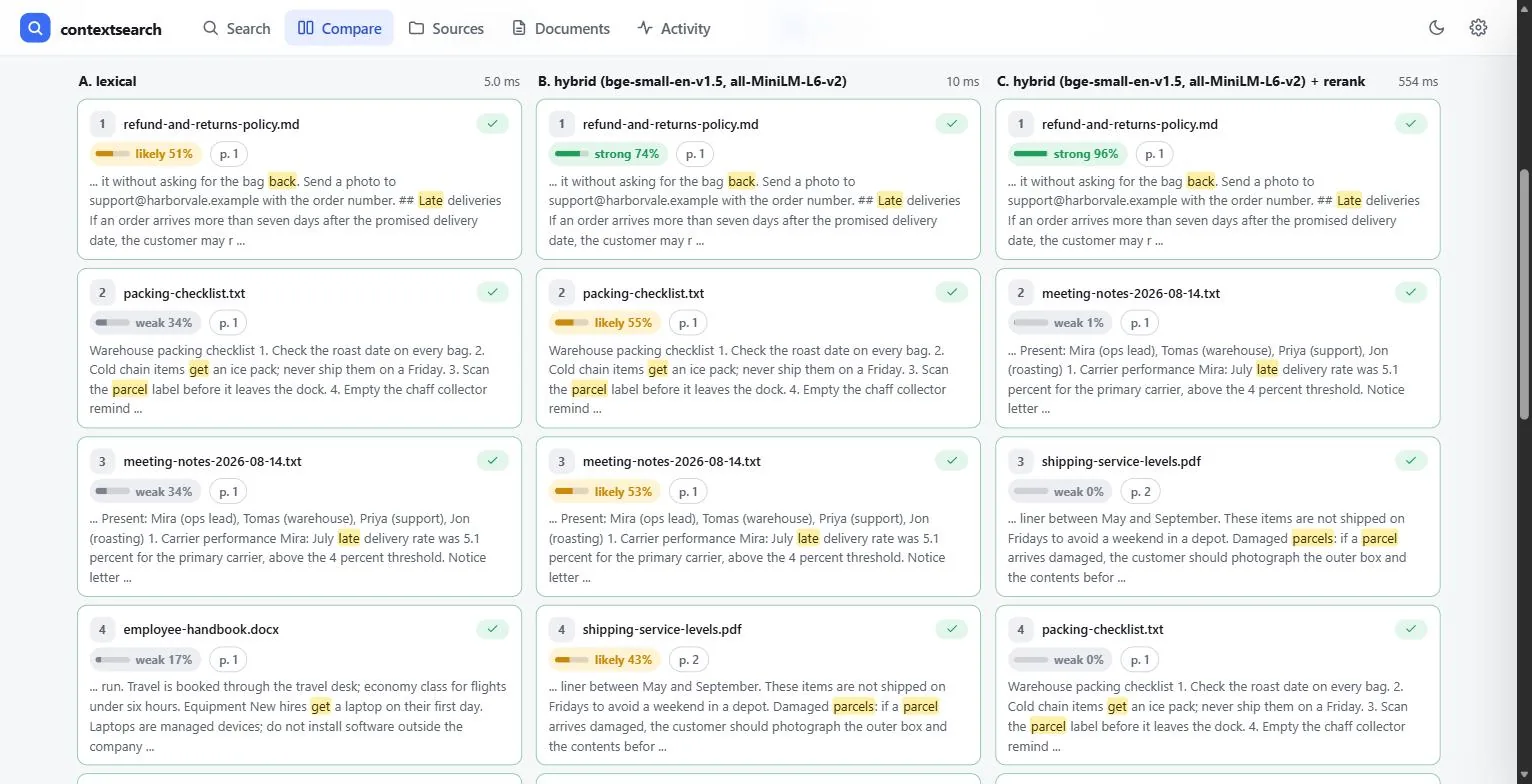This screenshot has height=784, width=1532.
Task: Click checkmark on rerank packing-checklist.txt card
Action: (1411, 628)
